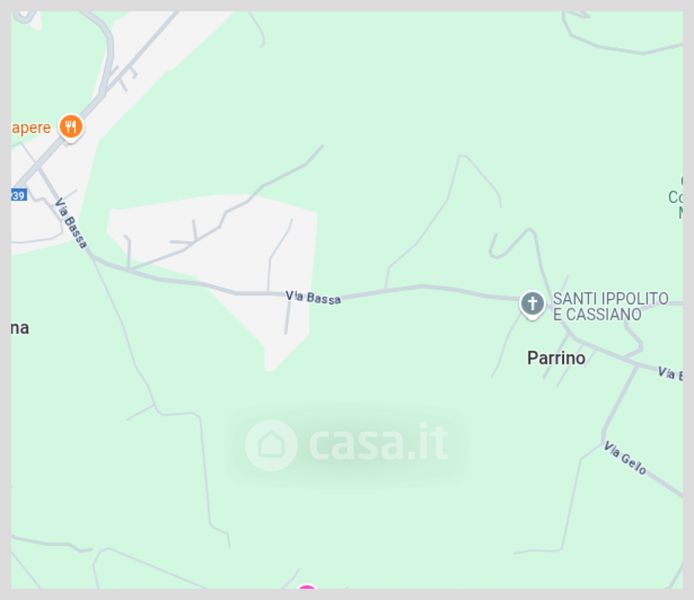Select the green cut-off park label
The height and width of the screenshot is (600, 694).
[676, 197]
